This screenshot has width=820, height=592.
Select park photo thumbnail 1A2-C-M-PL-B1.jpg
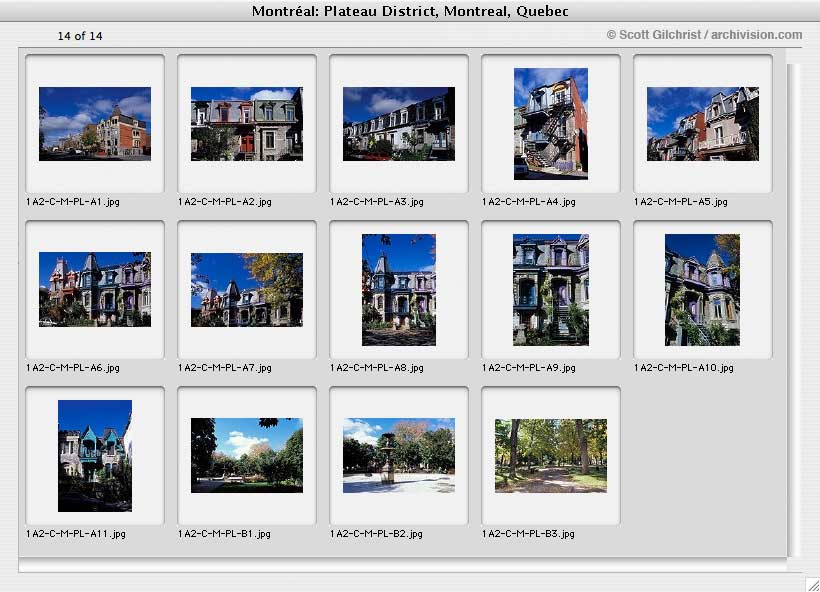pos(247,456)
